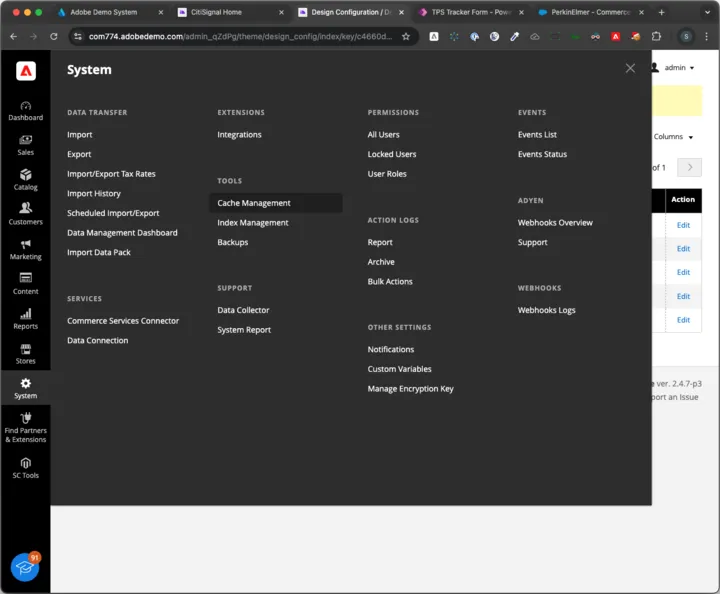Expand the admin account dropdown

click(673, 67)
